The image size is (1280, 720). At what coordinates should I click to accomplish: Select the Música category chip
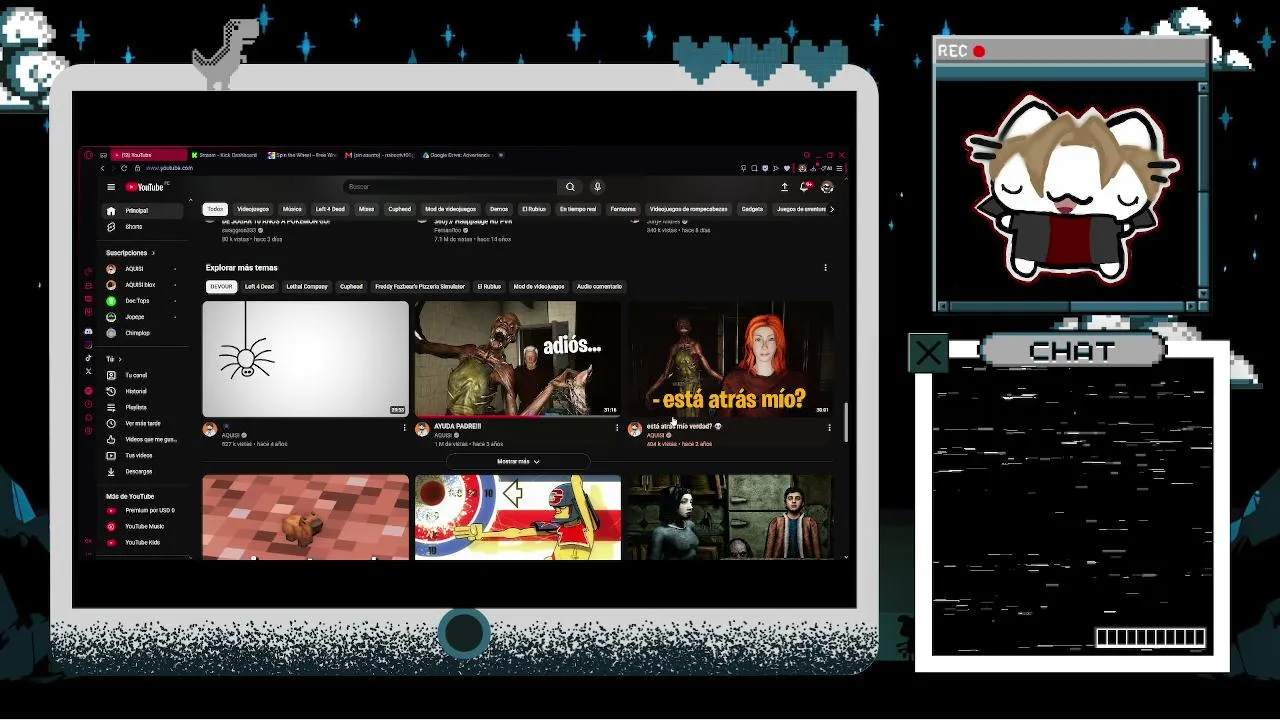(x=292, y=209)
